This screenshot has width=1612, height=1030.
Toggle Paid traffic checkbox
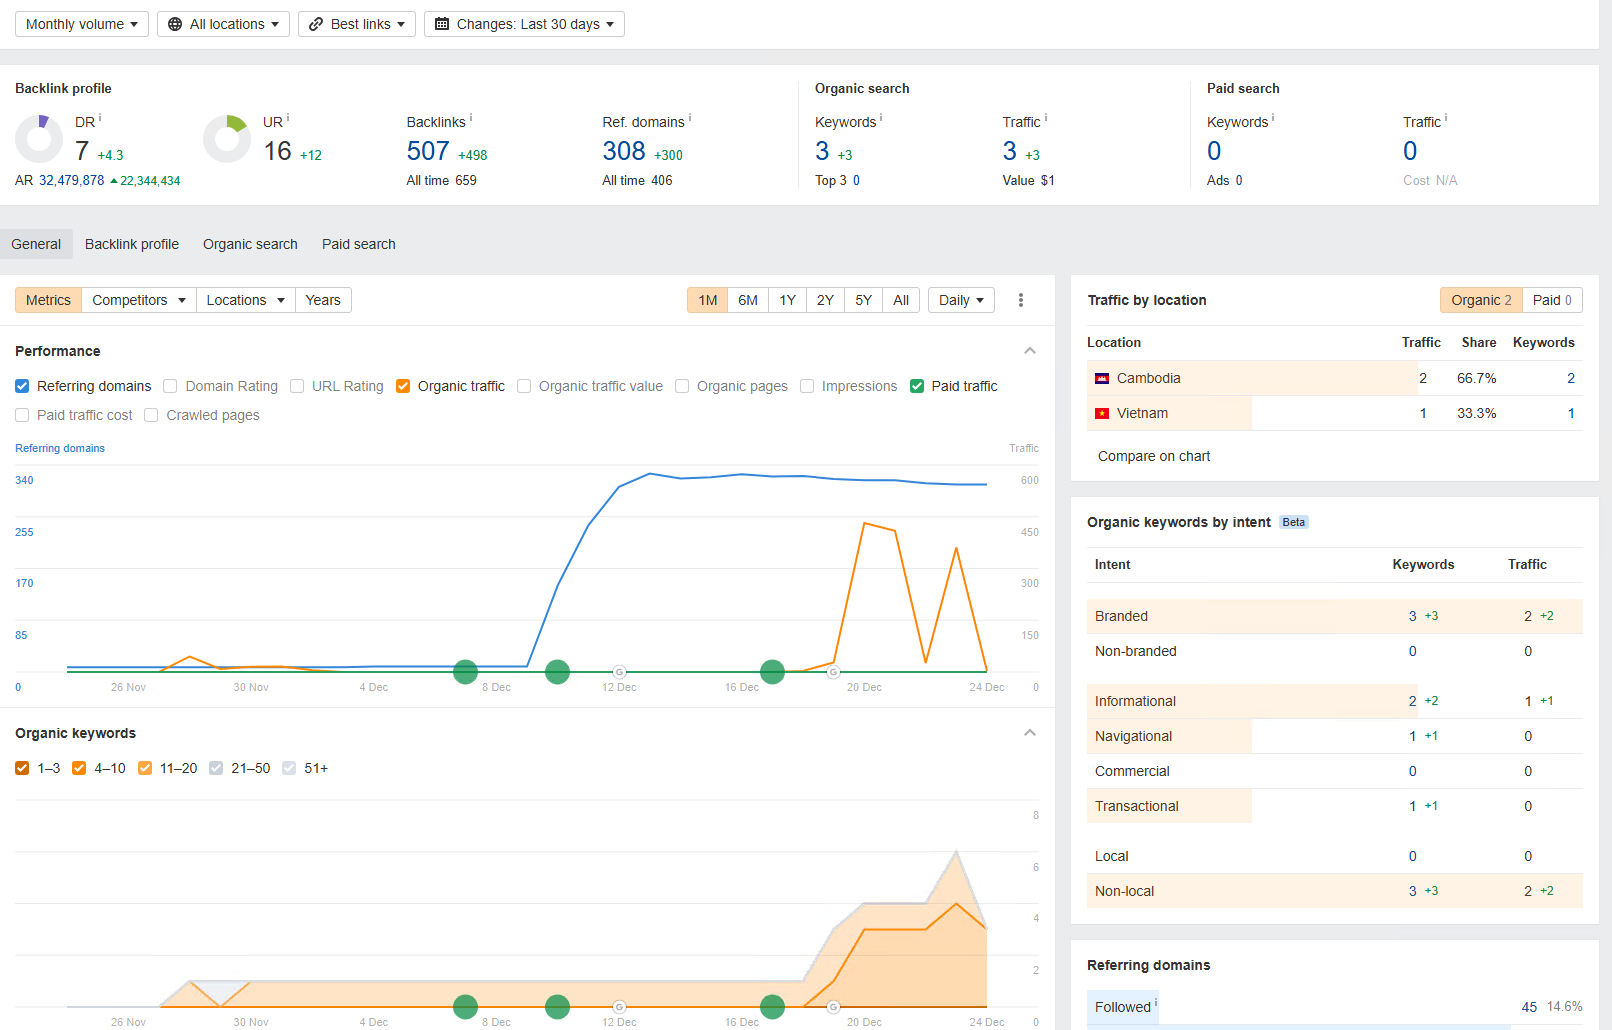tap(917, 386)
